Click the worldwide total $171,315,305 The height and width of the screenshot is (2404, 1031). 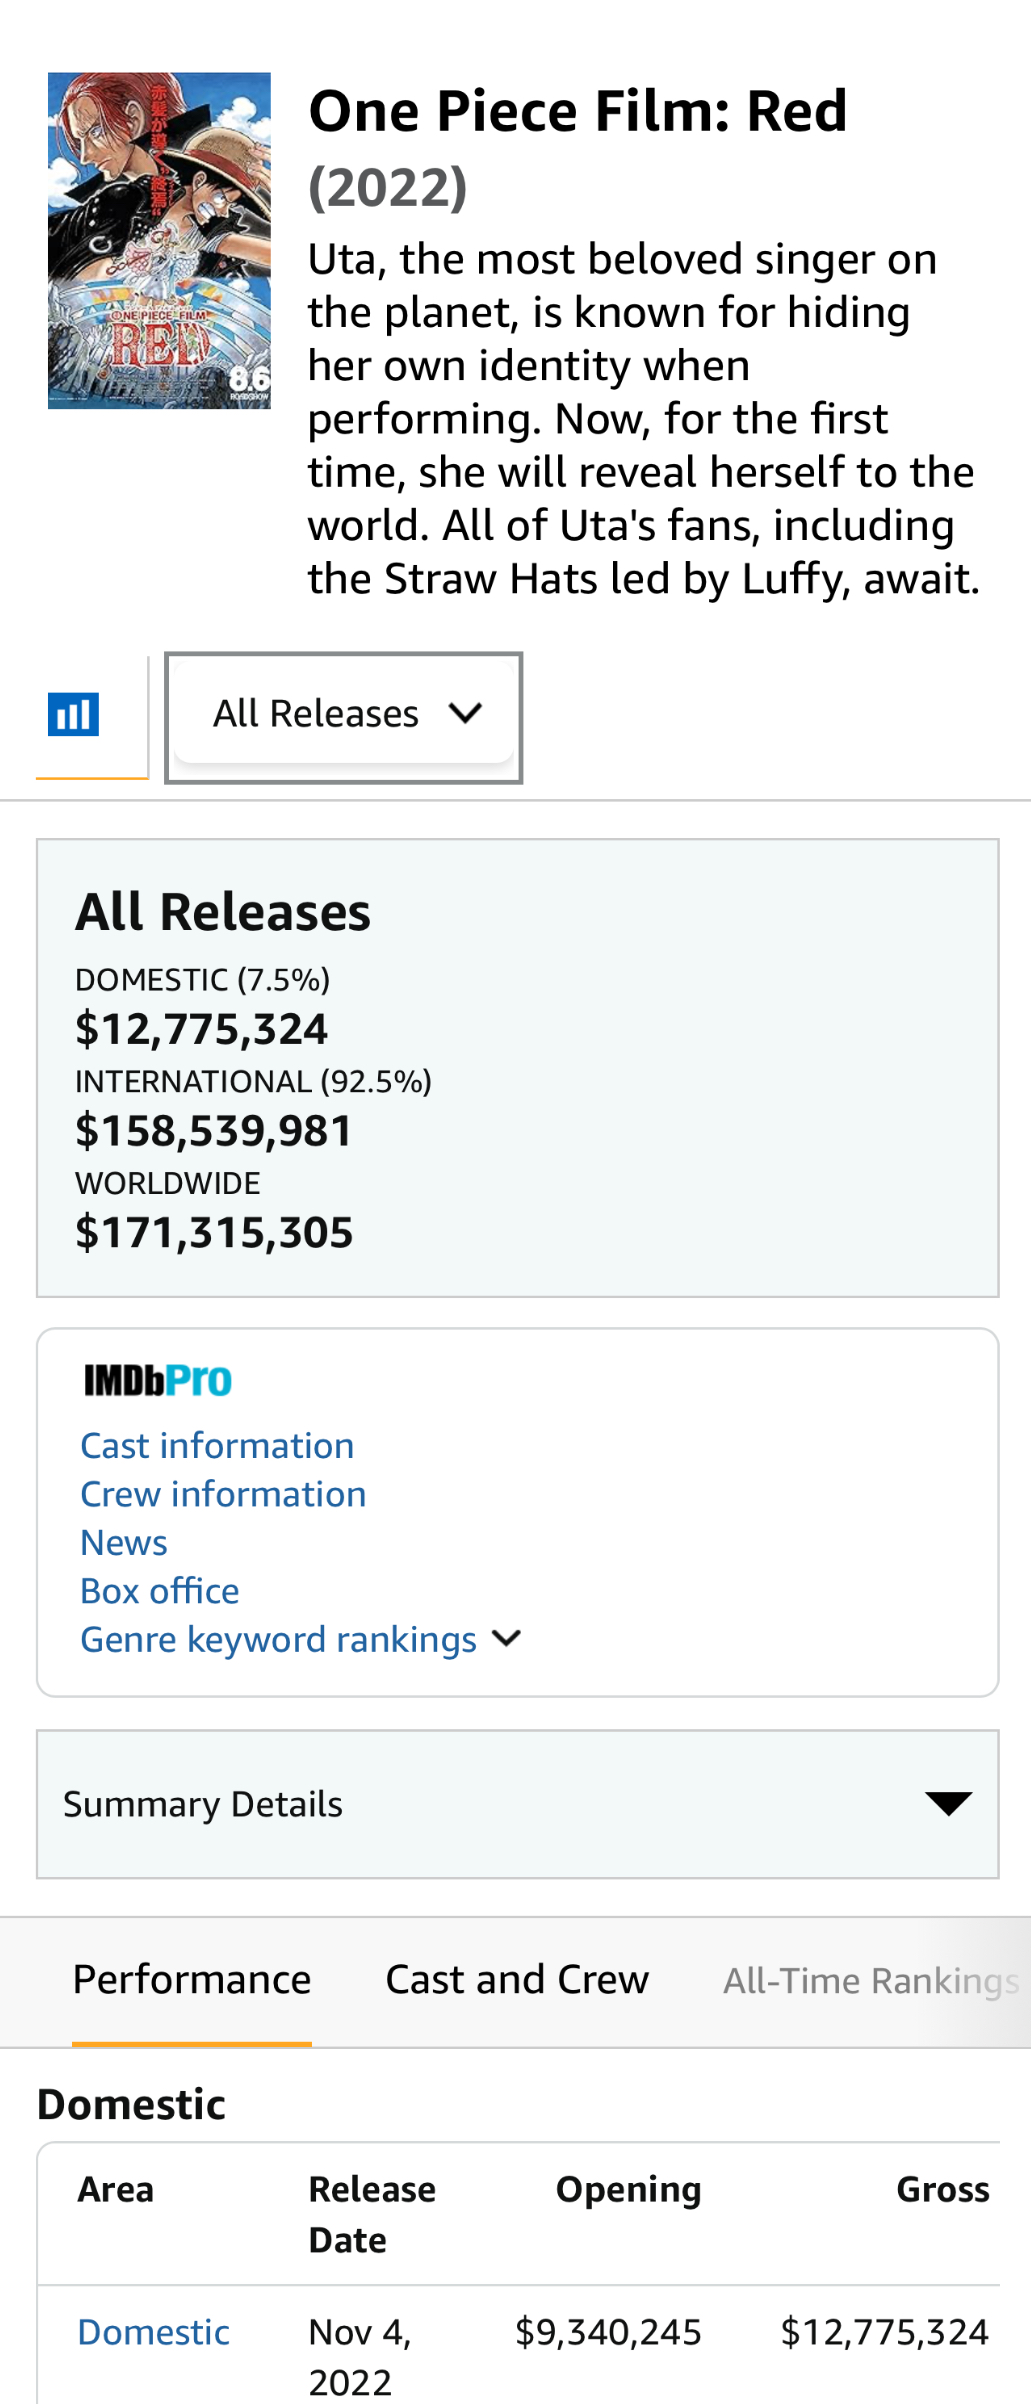[x=214, y=1233]
